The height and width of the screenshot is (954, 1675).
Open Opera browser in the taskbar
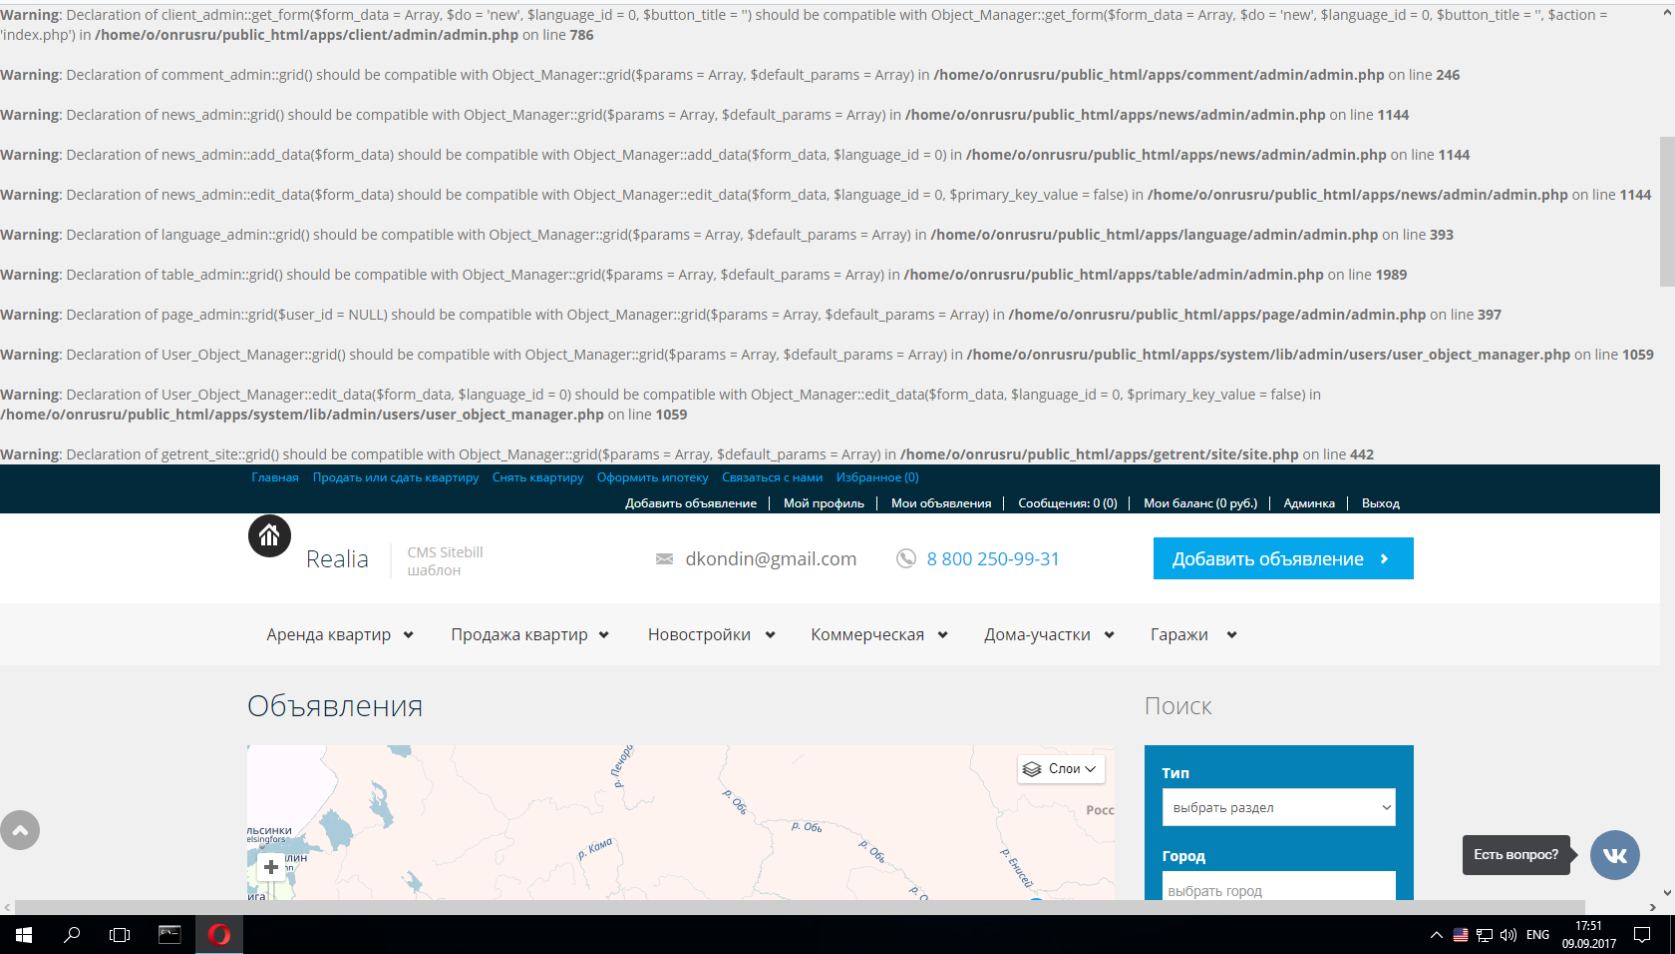click(x=219, y=934)
